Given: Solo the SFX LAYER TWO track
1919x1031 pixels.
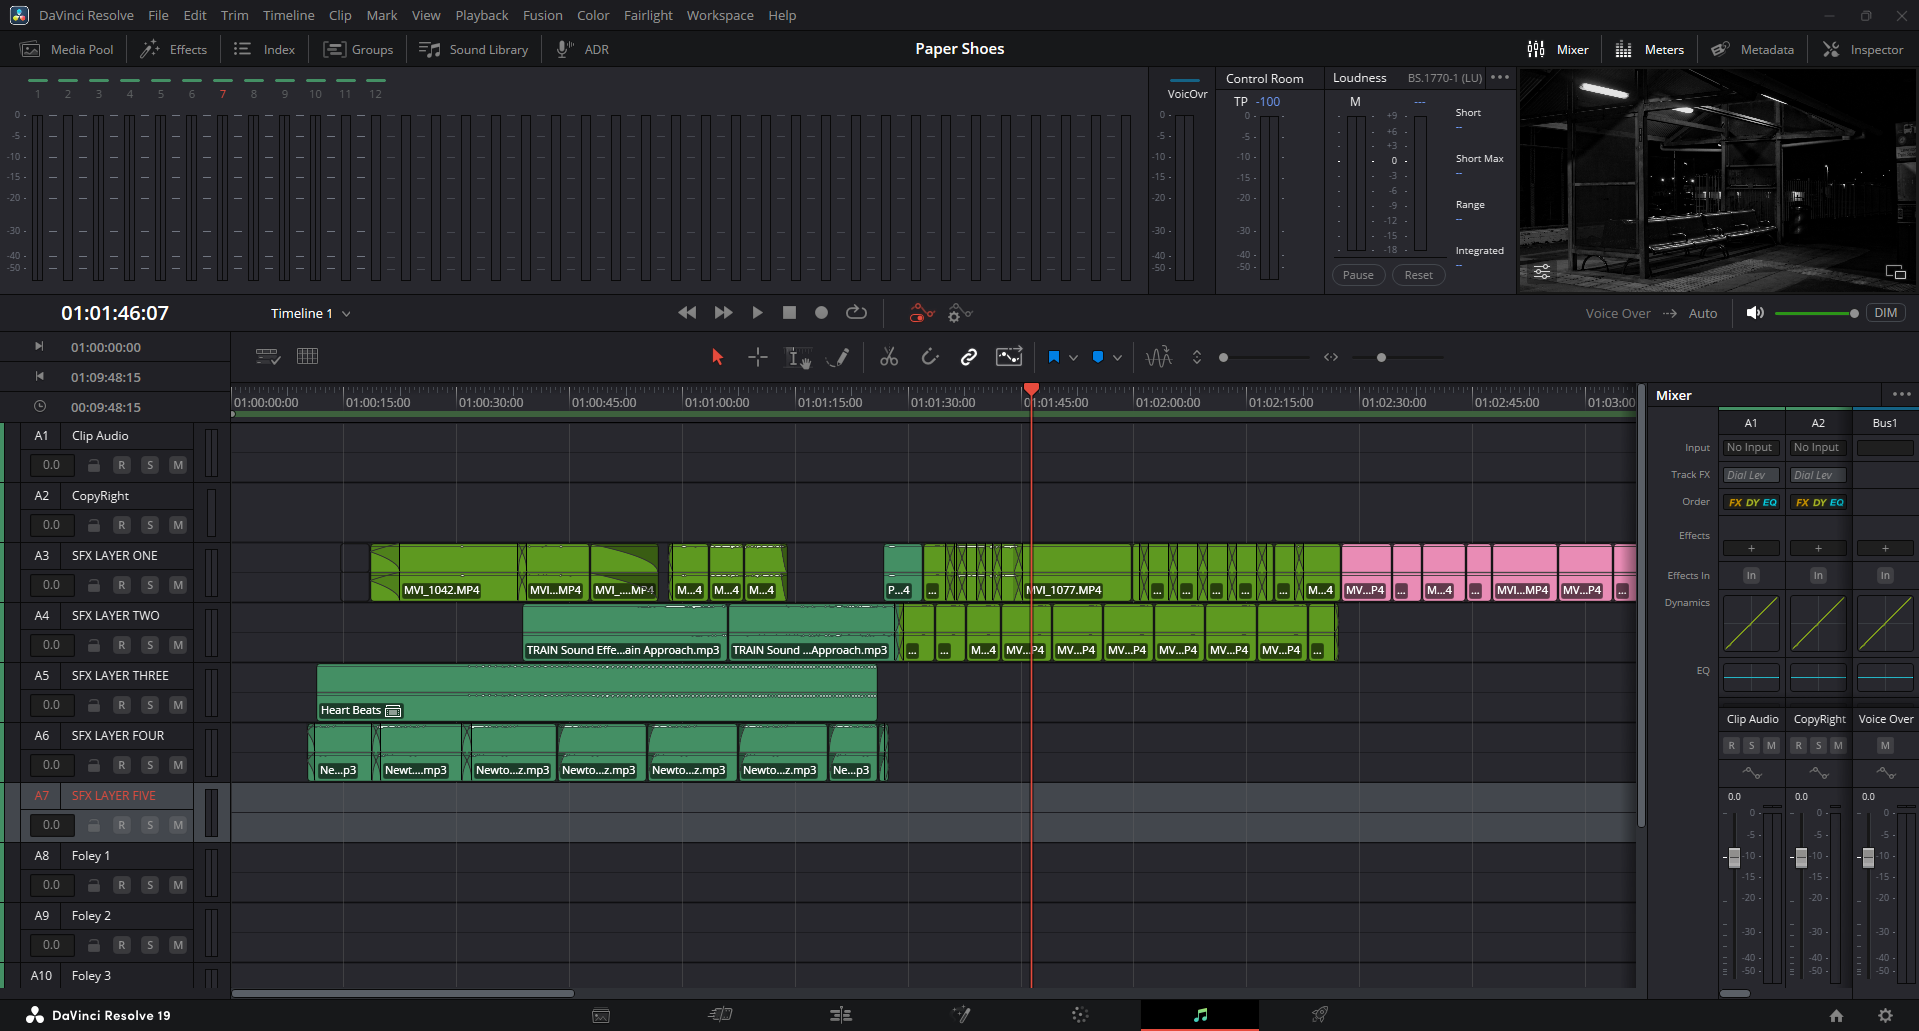Looking at the screenshot, I should coord(150,645).
